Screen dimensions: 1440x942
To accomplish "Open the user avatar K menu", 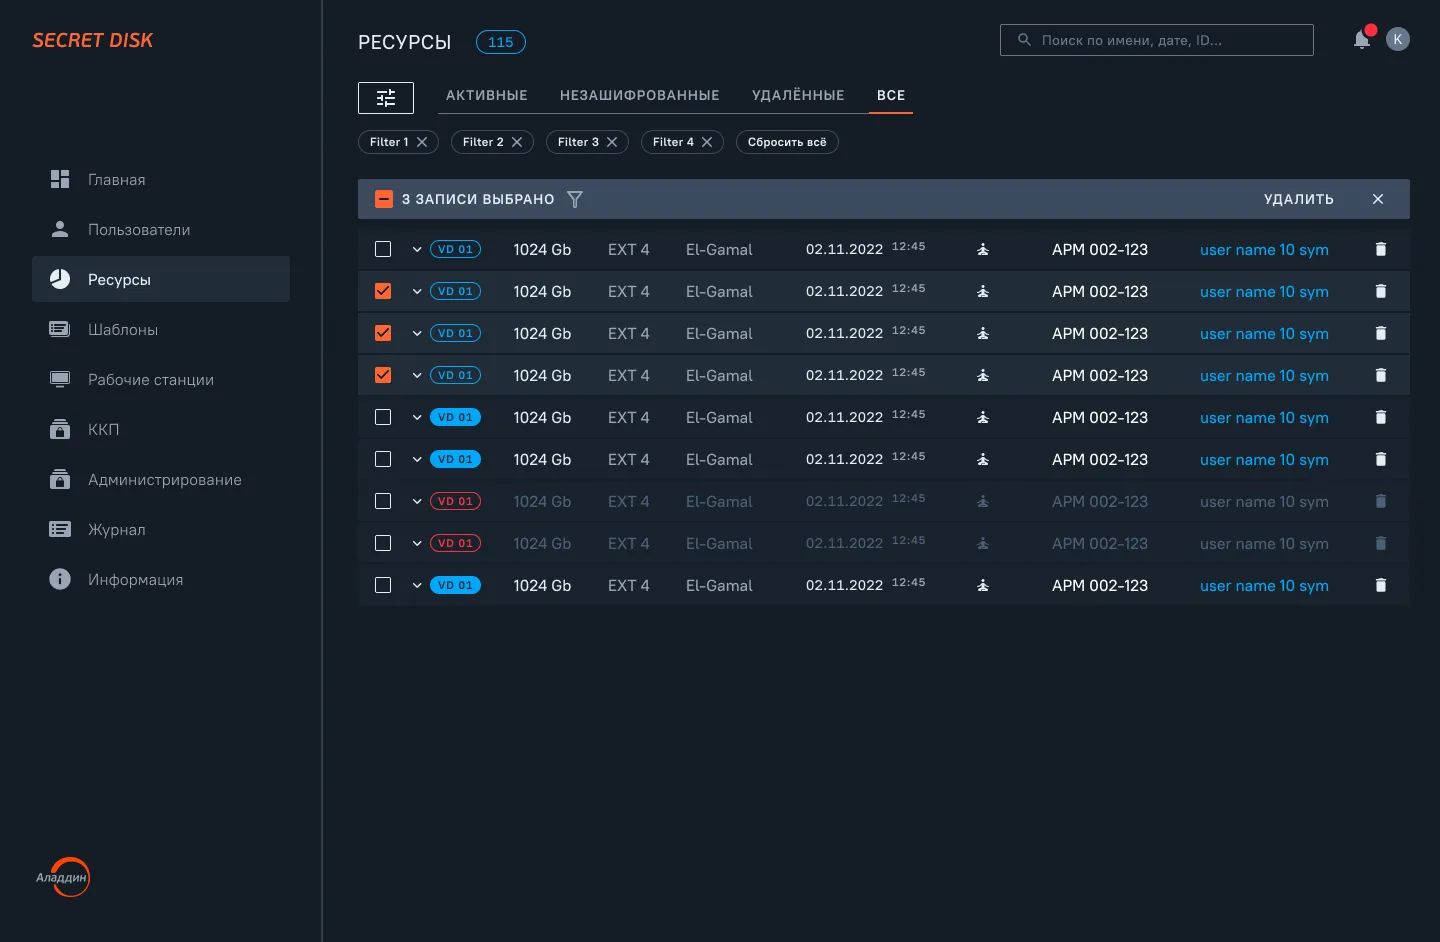I will [x=1398, y=39].
